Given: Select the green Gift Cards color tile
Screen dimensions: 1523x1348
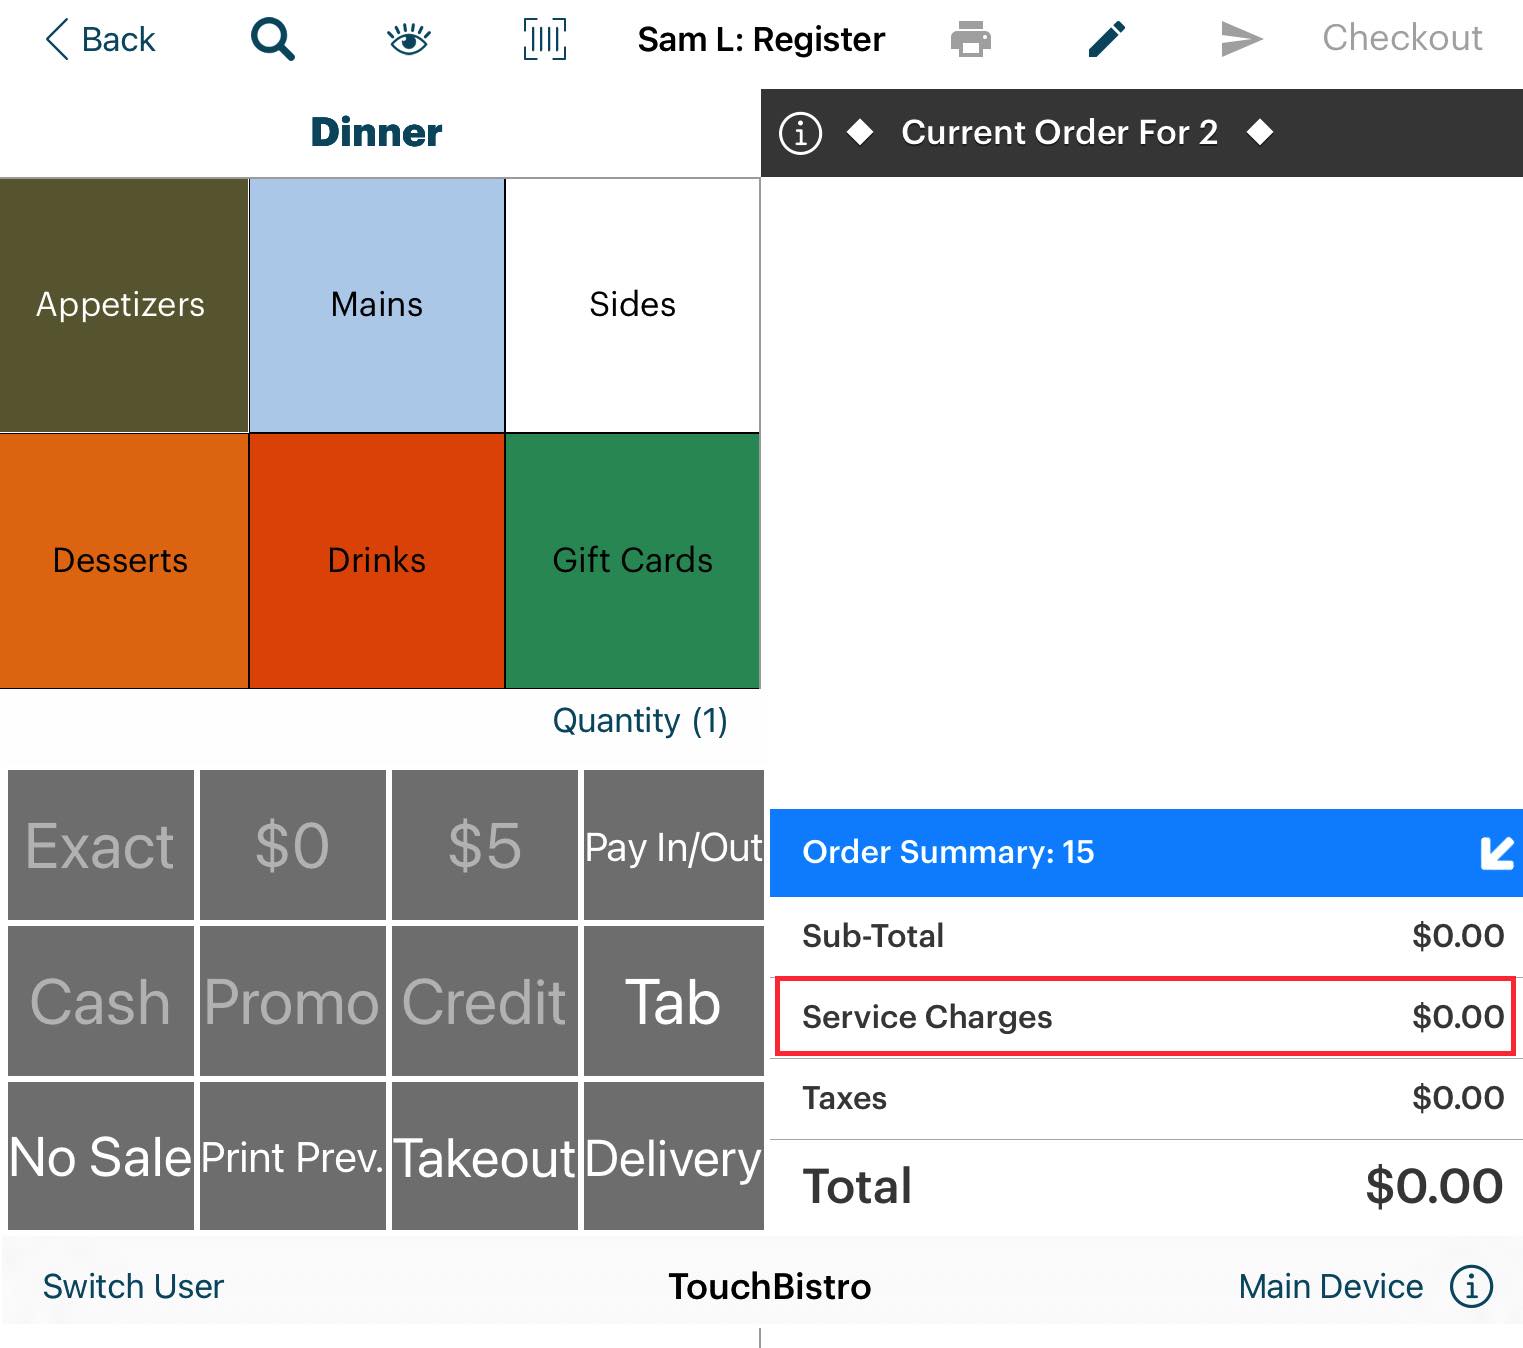Looking at the screenshot, I should click(632, 560).
